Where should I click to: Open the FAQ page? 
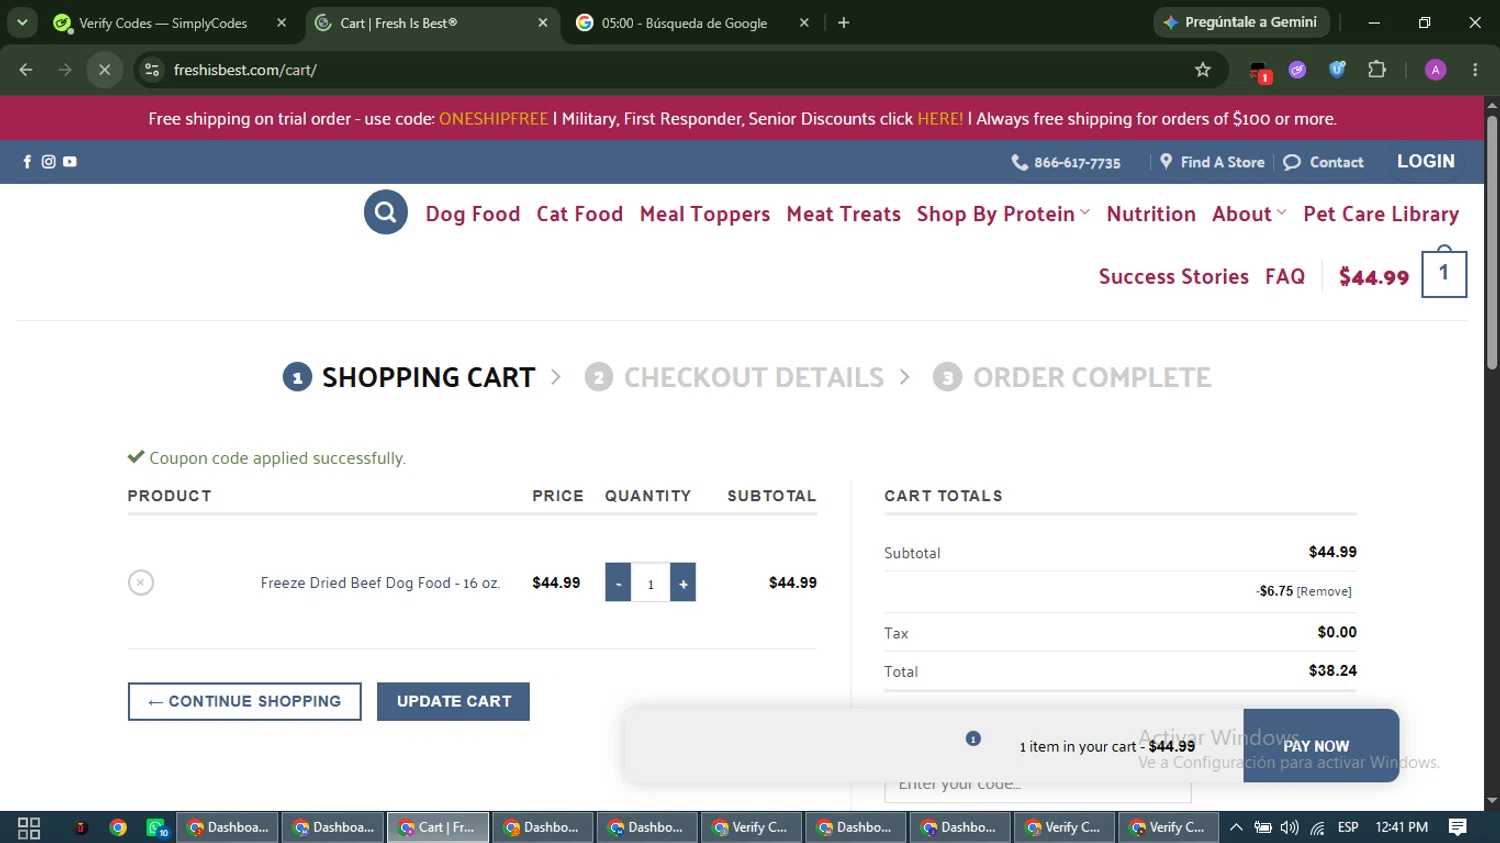click(x=1285, y=276)
